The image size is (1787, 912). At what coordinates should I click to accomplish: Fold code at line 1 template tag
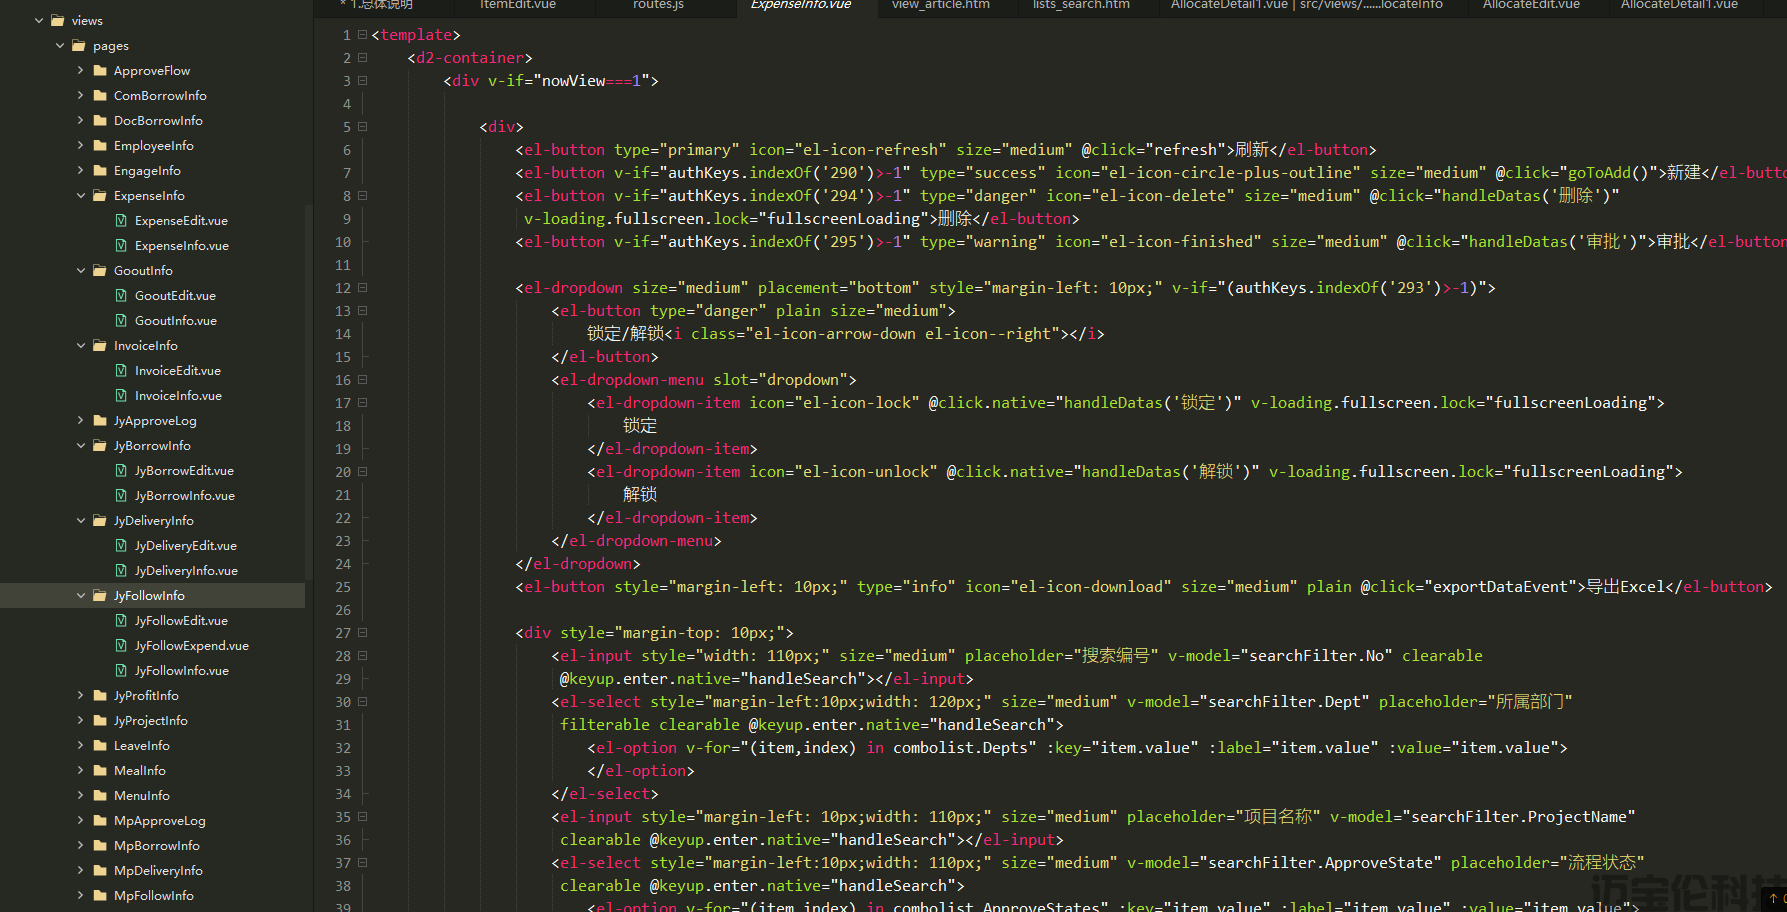(x=363, y=35)
